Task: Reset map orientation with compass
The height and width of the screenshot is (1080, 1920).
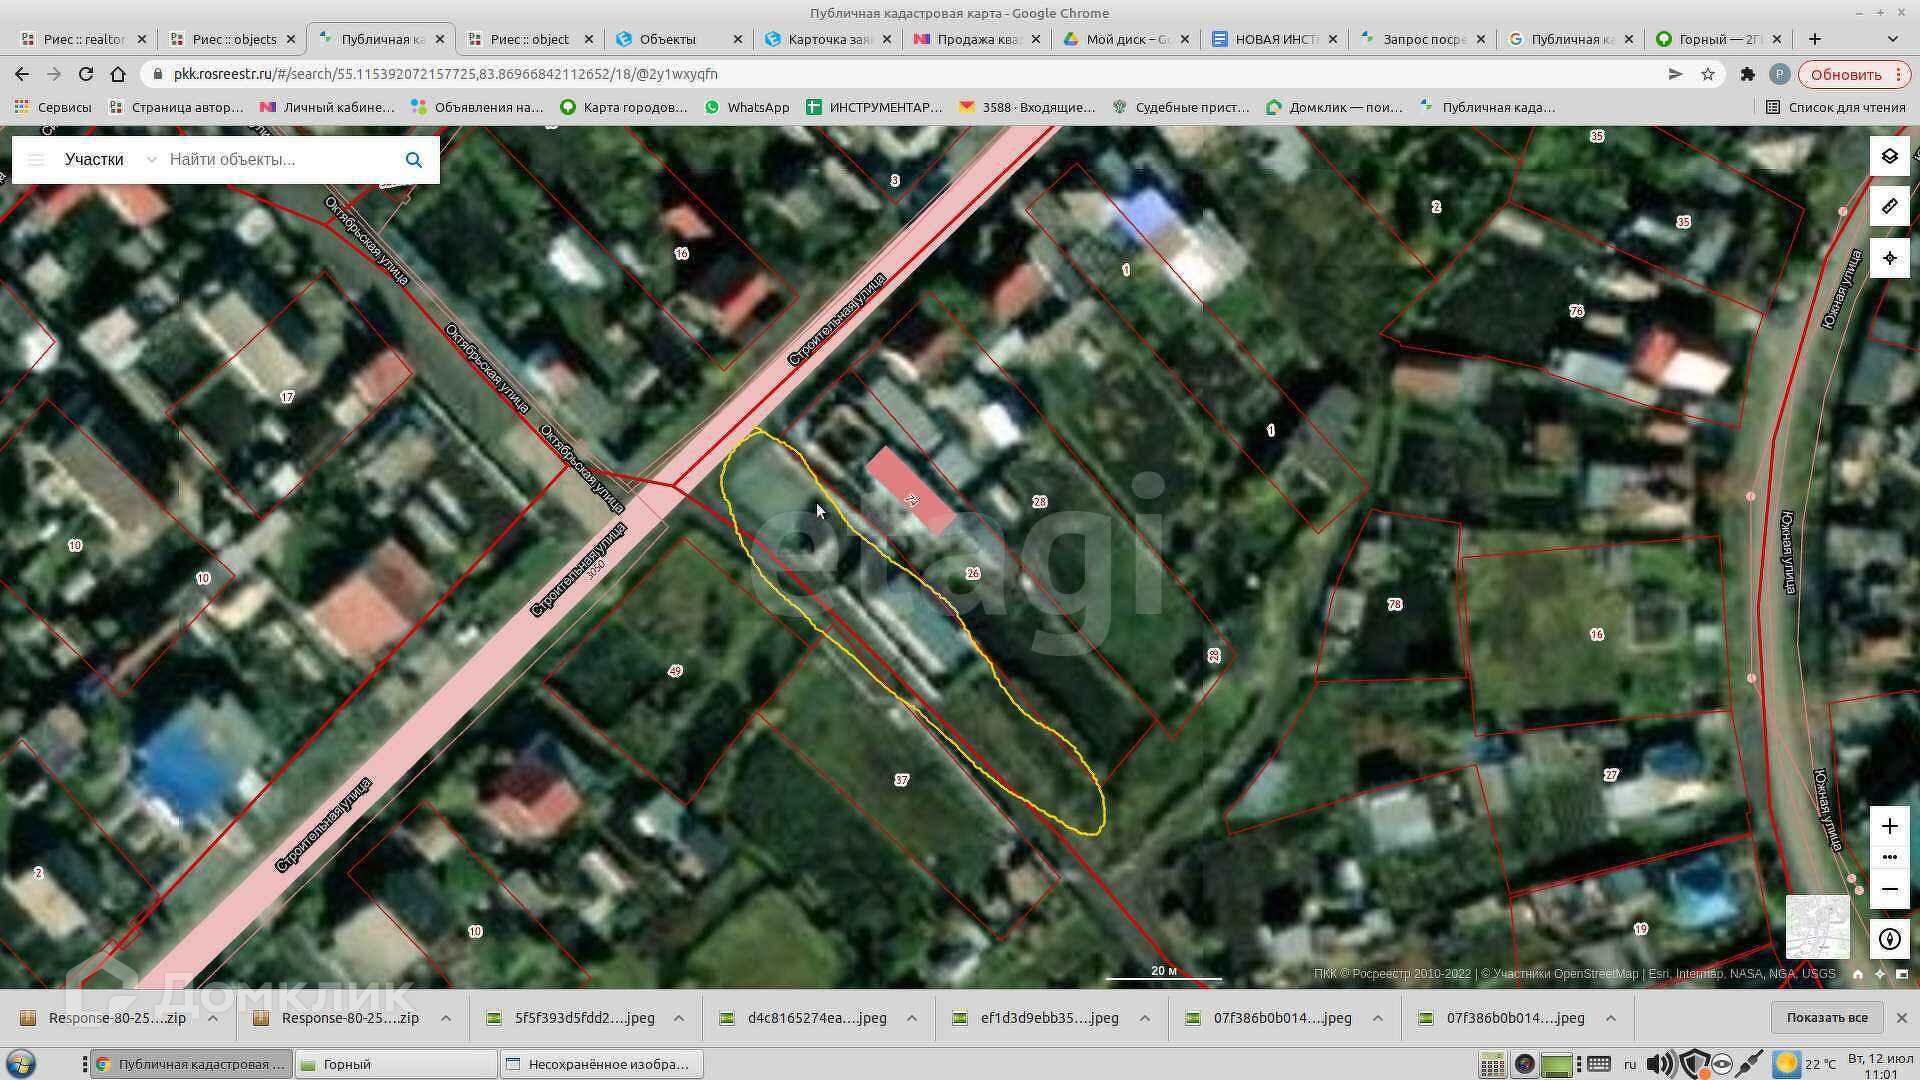Action: point(1889,939)
